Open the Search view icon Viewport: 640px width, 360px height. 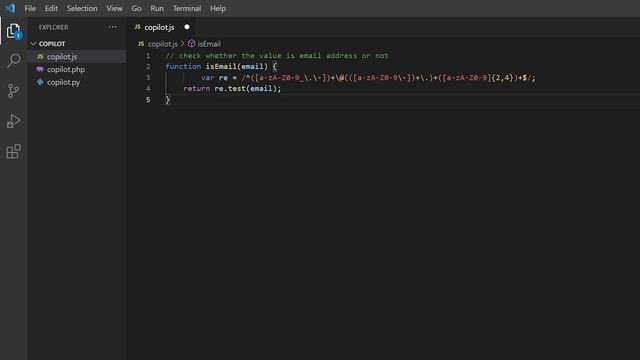coord(13,61)
